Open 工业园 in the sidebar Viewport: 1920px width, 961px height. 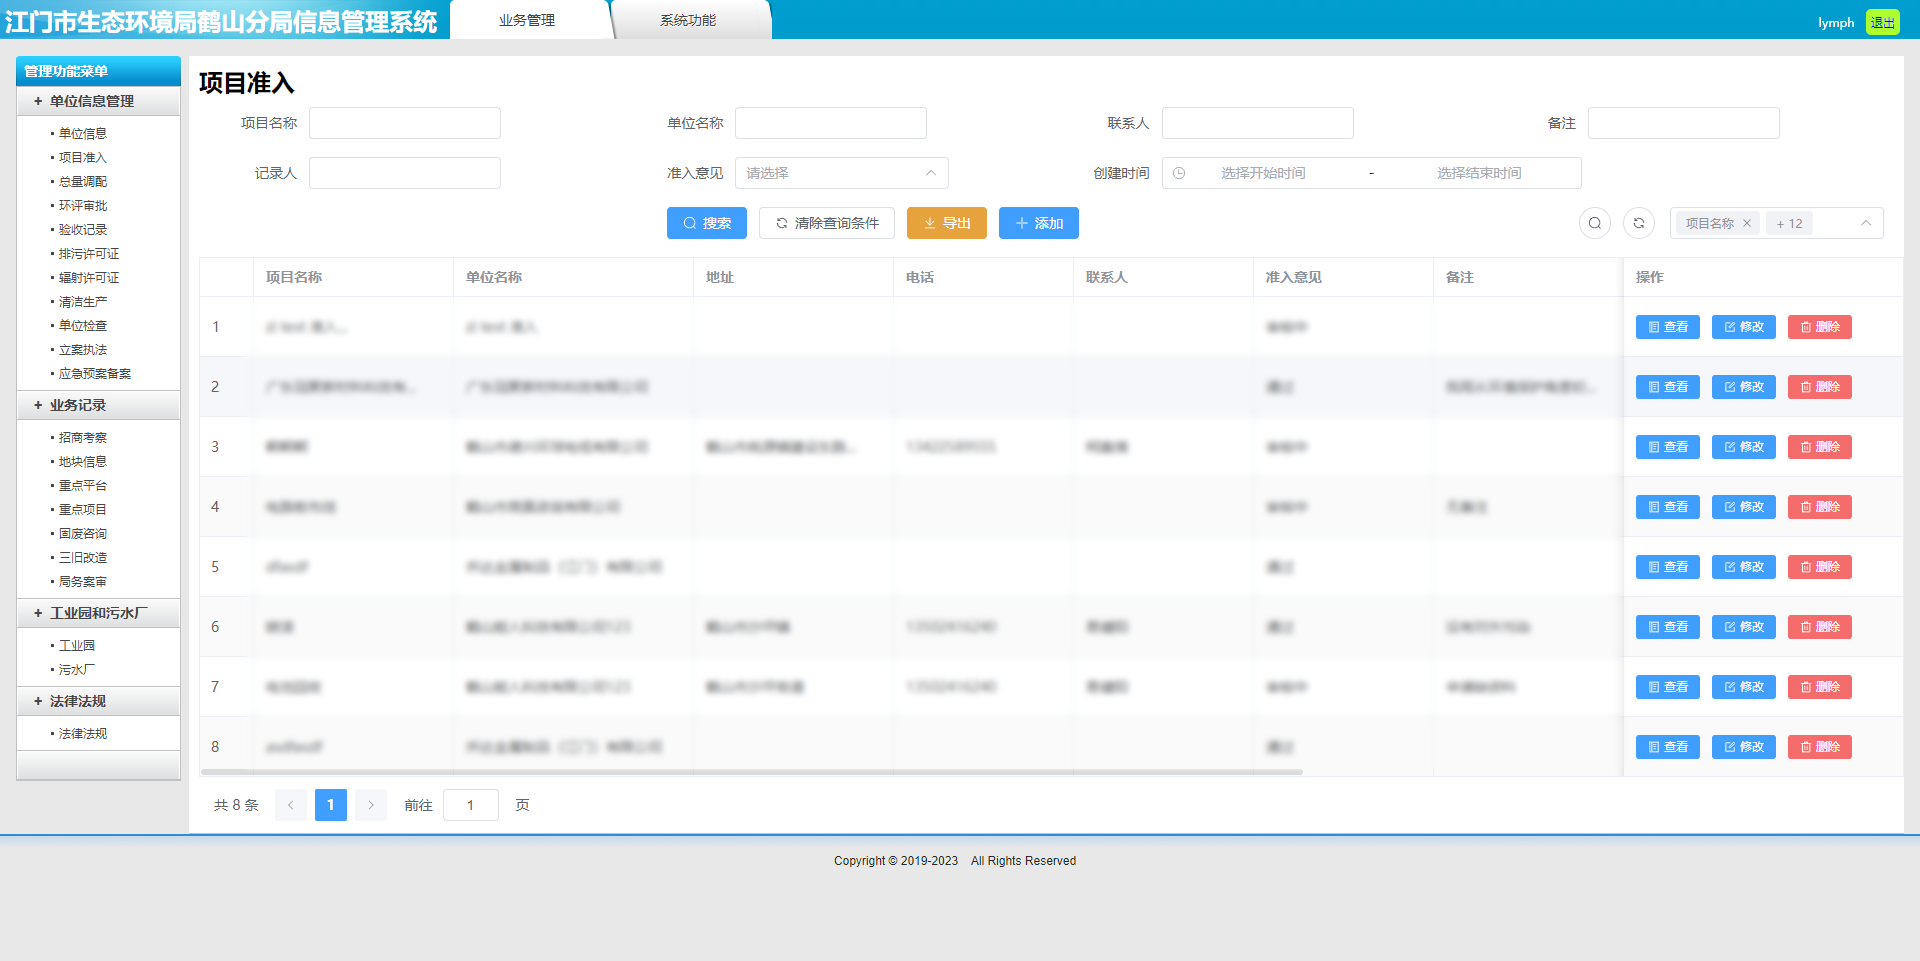tap(76, 645)
